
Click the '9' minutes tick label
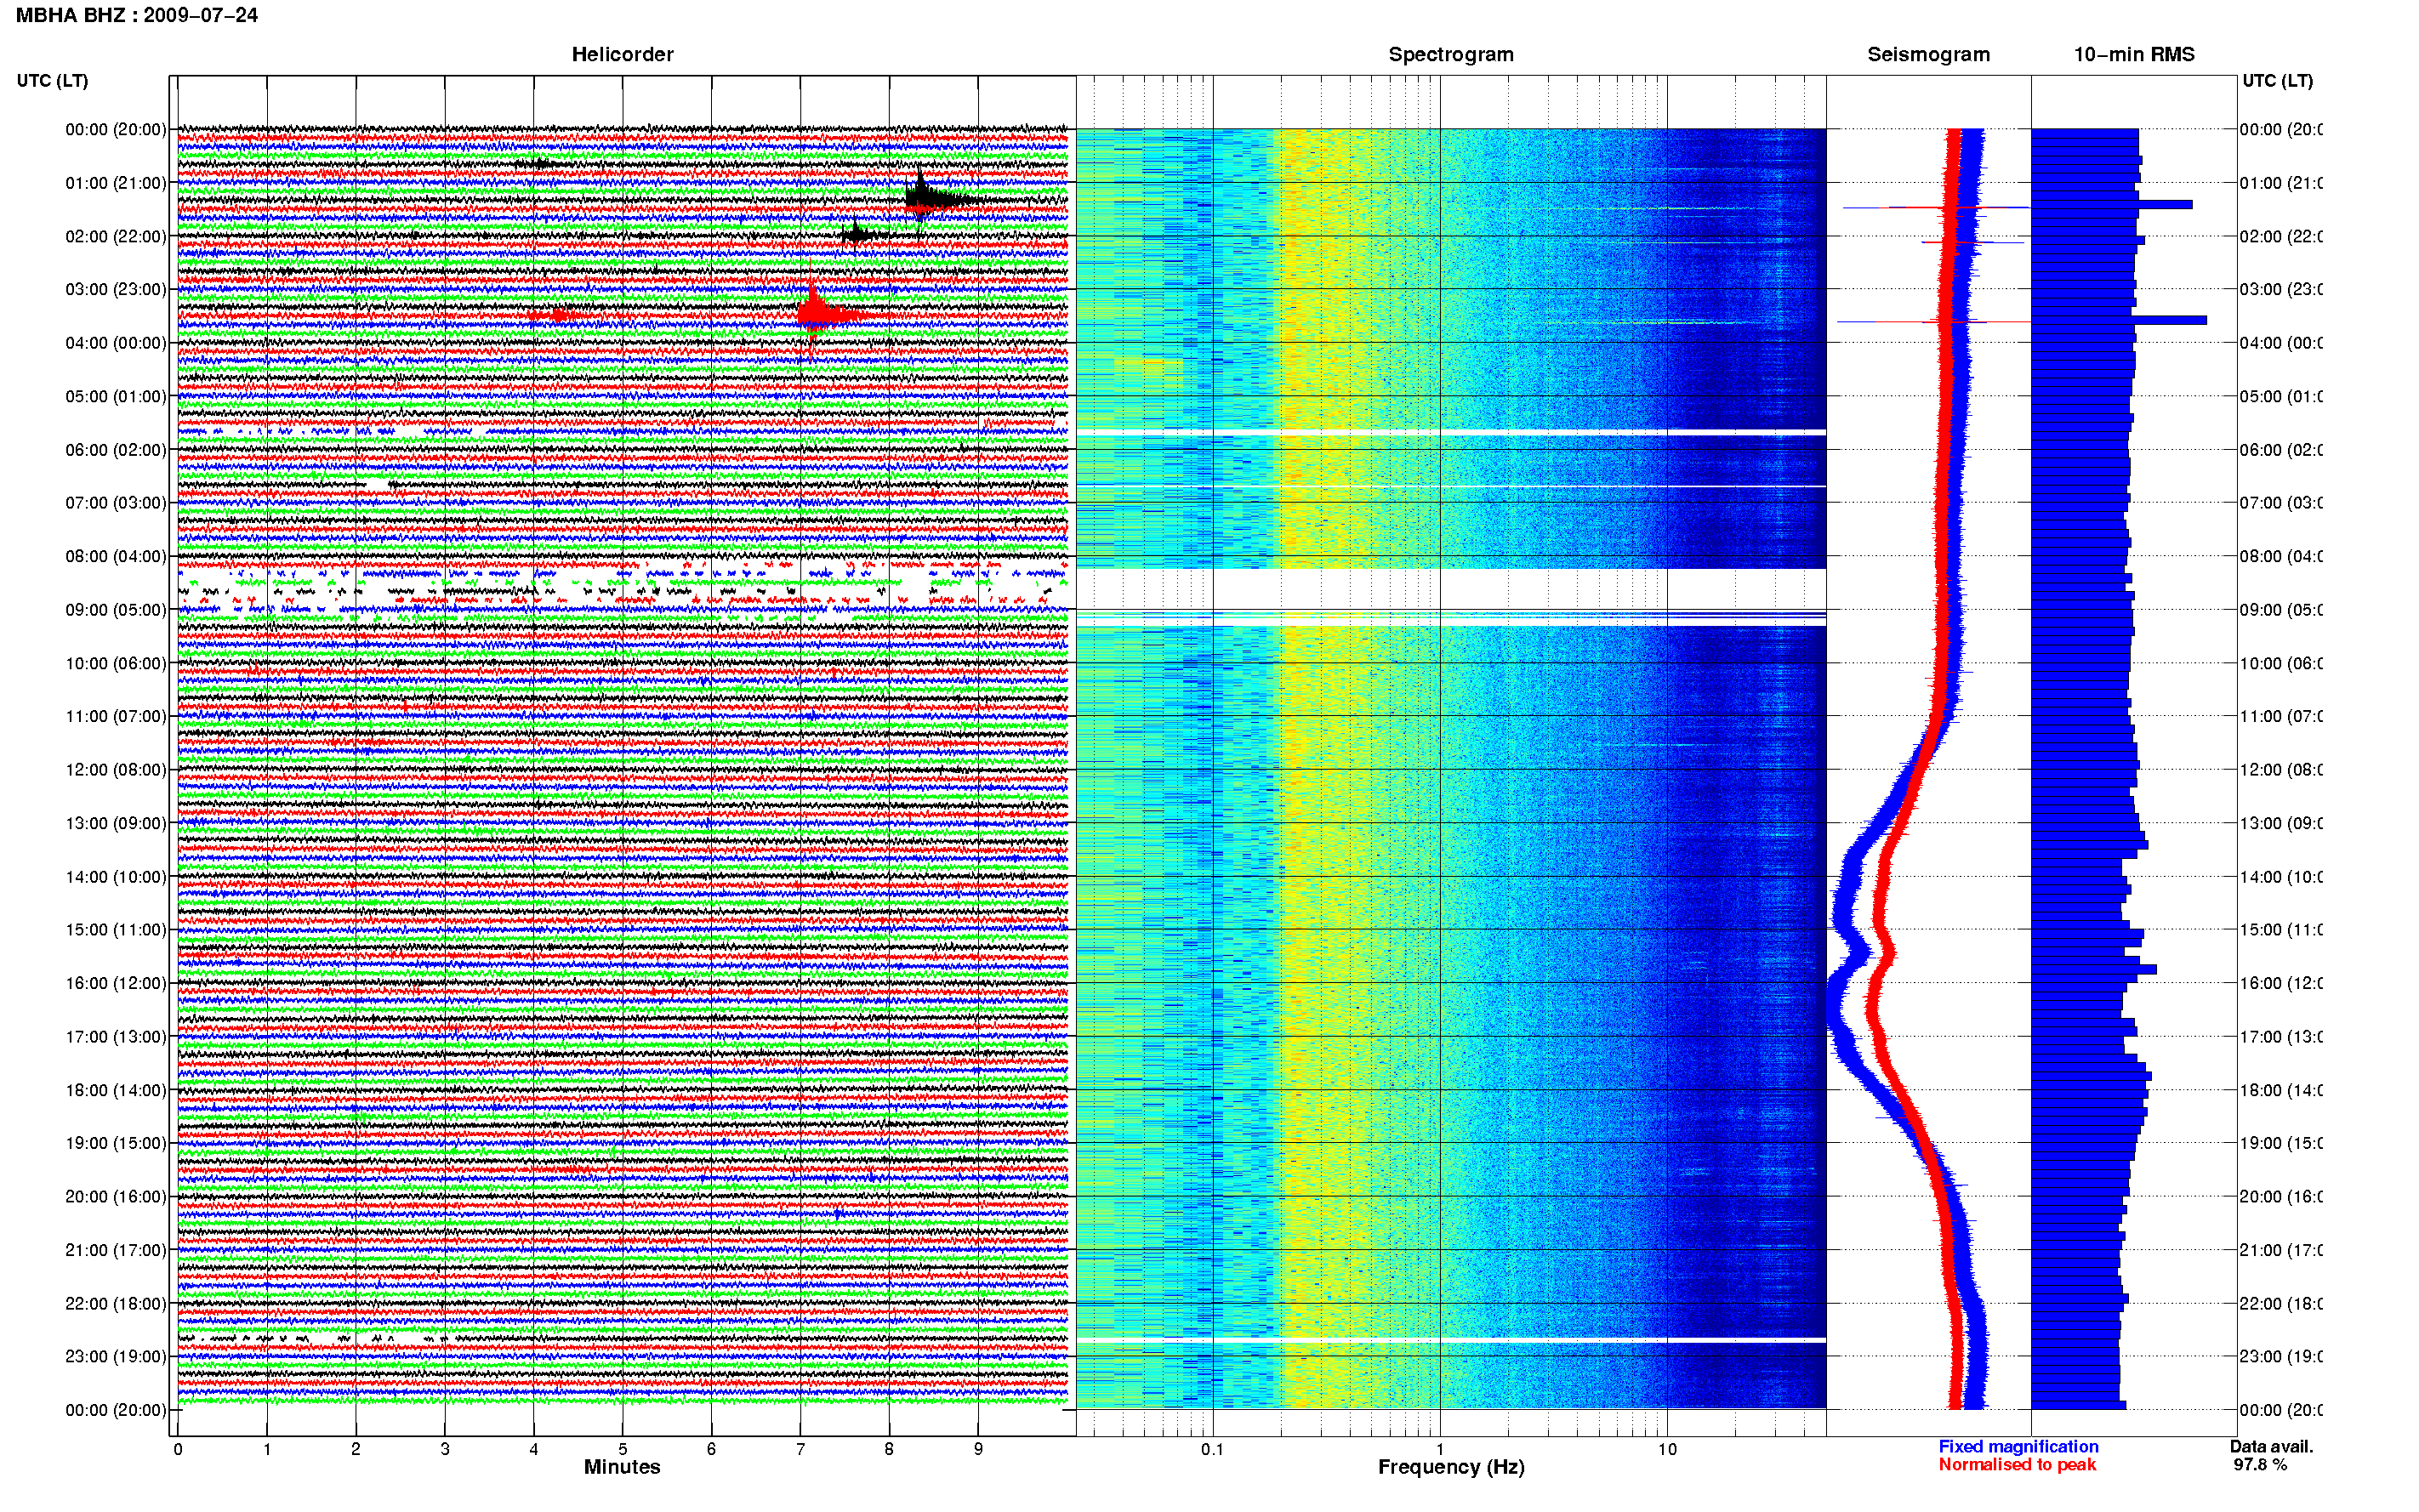[978, 1449]
